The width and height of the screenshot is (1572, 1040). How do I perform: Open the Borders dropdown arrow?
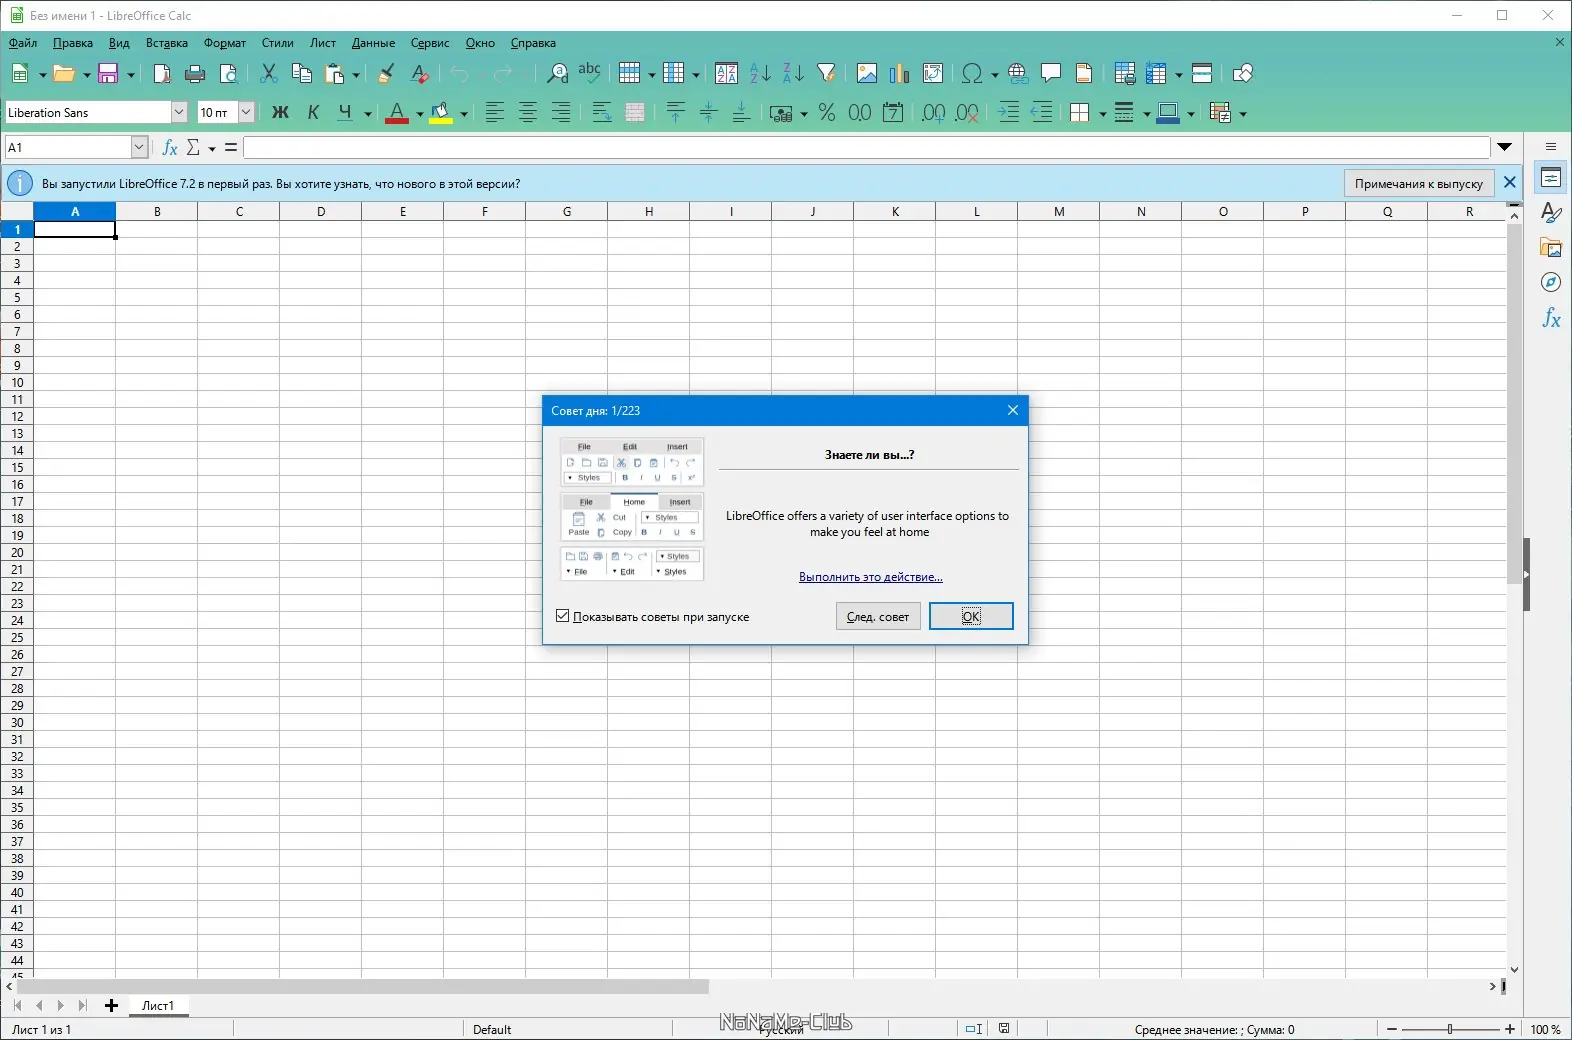[1103, 114]
